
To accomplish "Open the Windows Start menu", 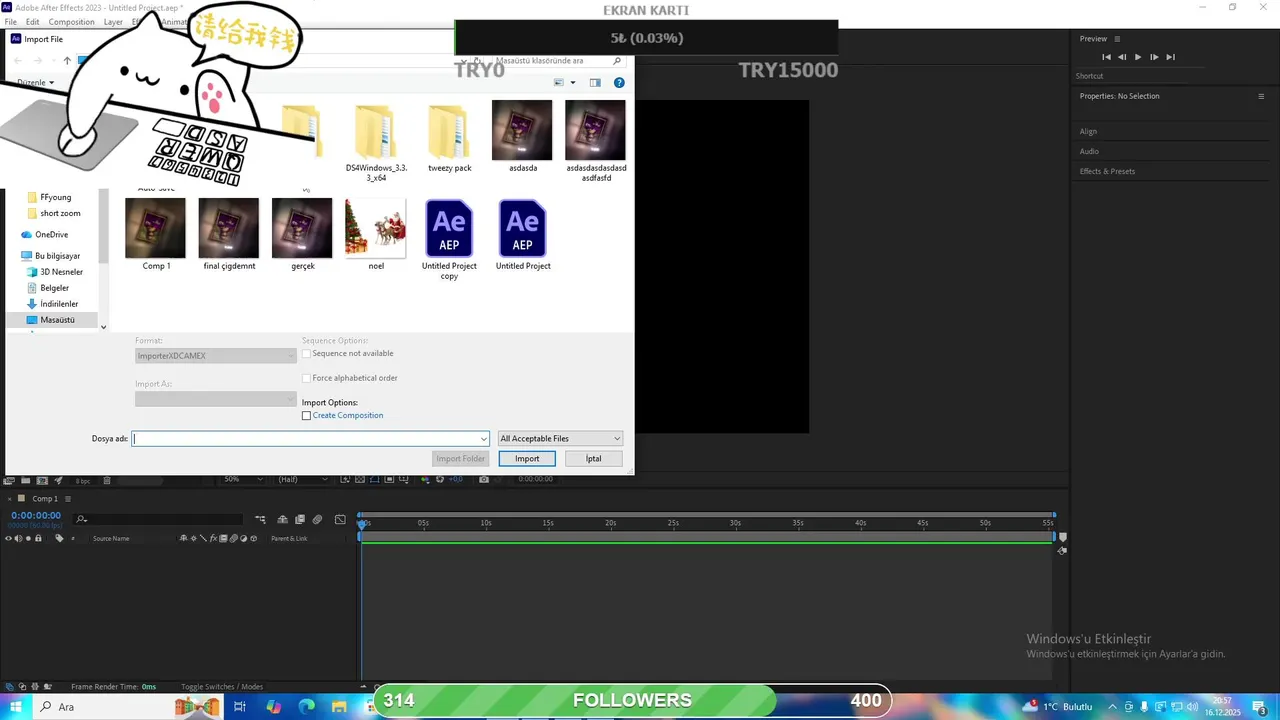I will click(x=15, y=707).
